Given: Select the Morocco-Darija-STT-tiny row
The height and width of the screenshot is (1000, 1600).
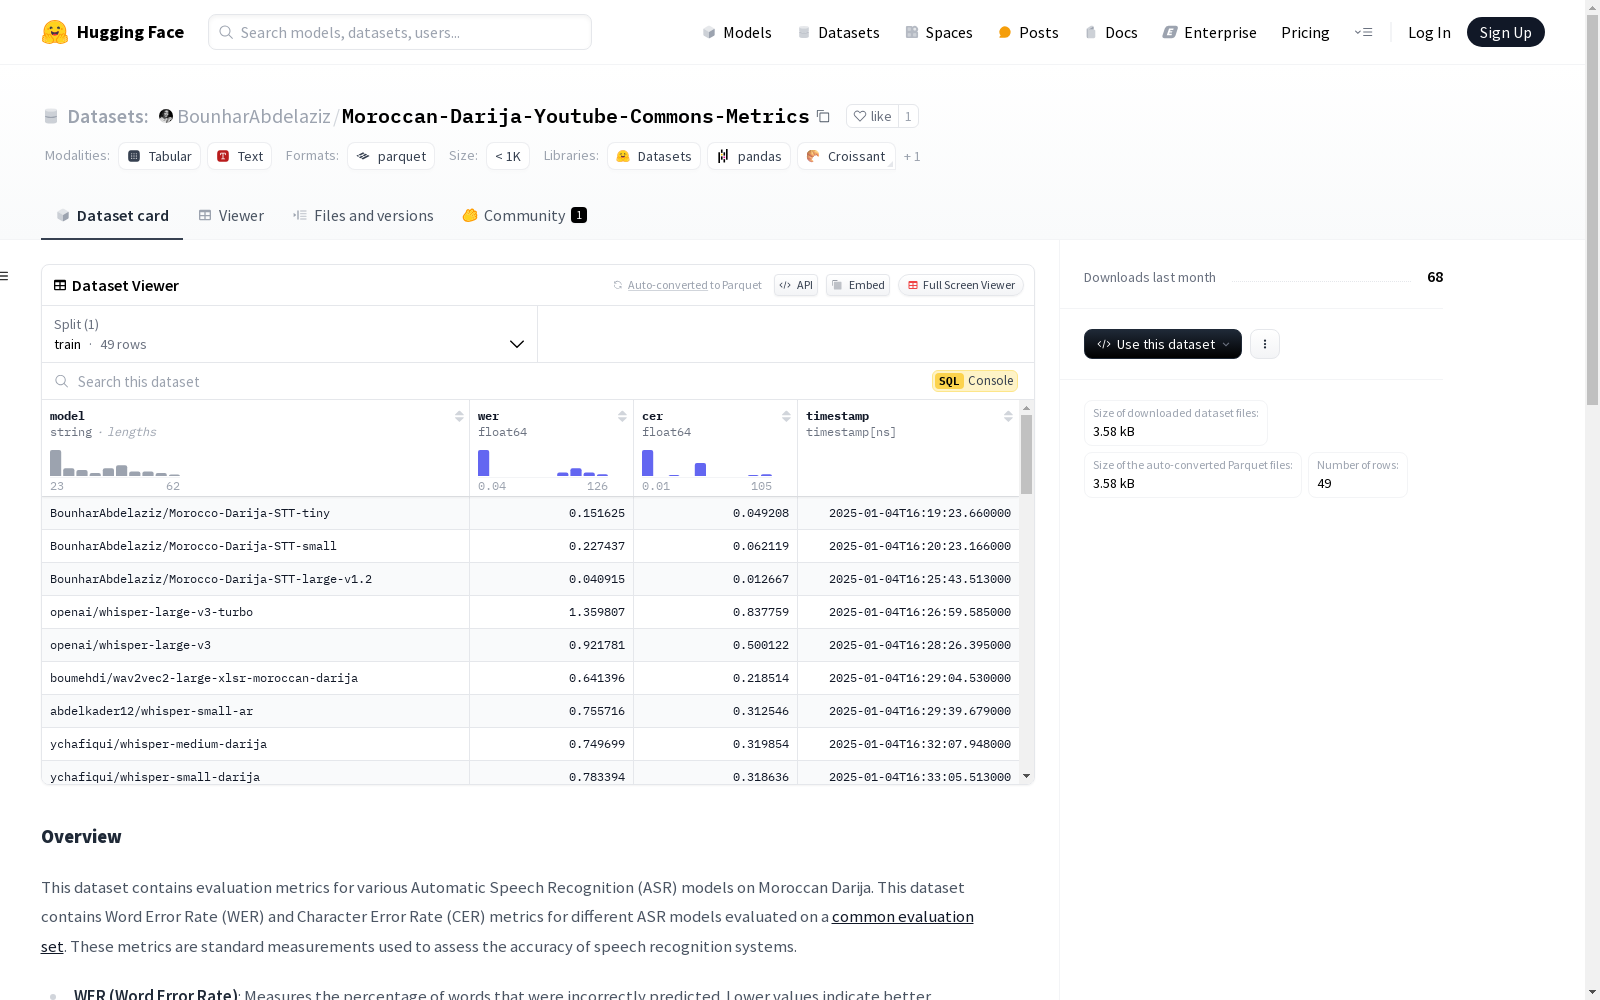Looking at the screenshot, I should (531, 513).
